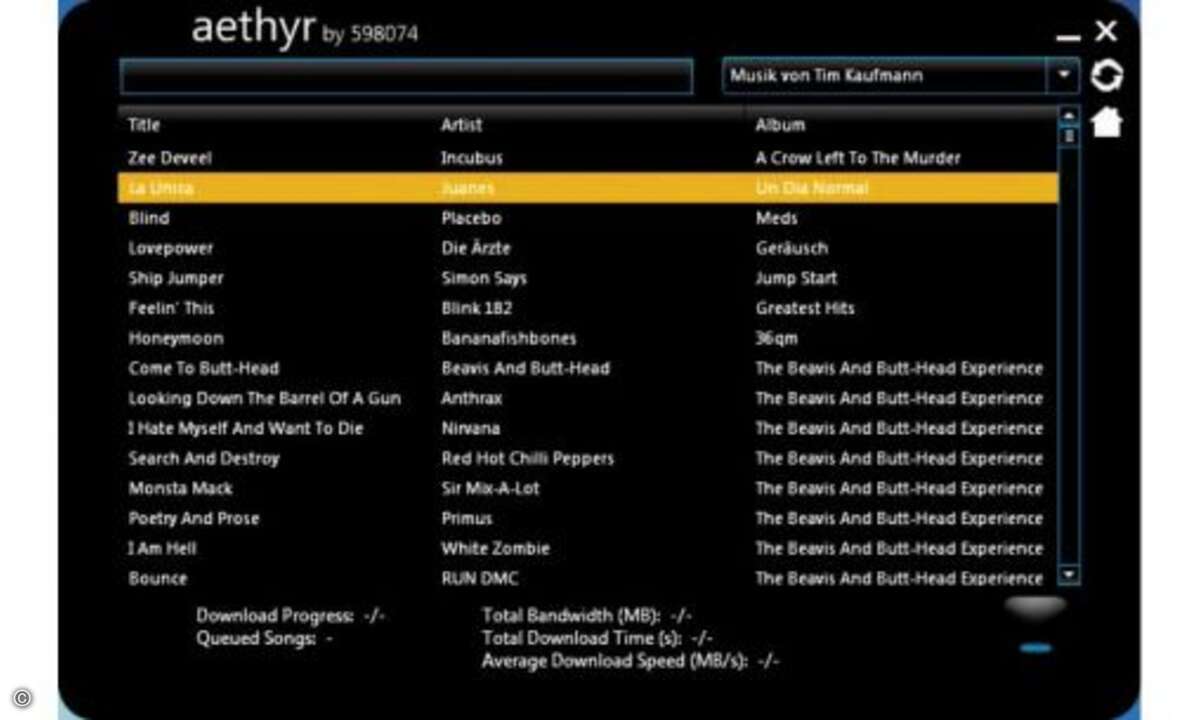Click the artist RUN DMC

click(480, 578)
